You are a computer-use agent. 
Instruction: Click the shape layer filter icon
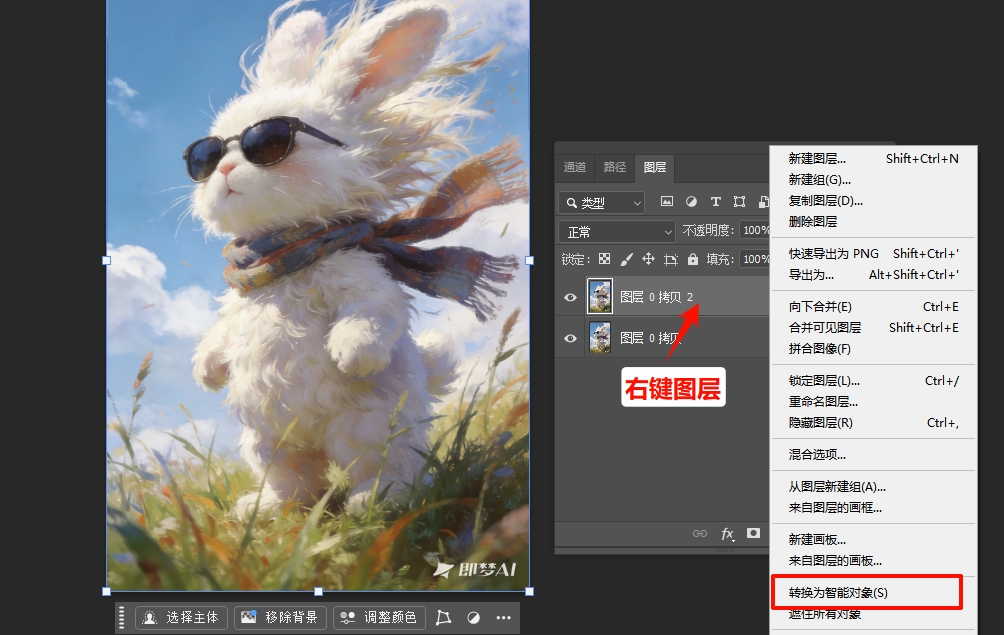point(738,201)
